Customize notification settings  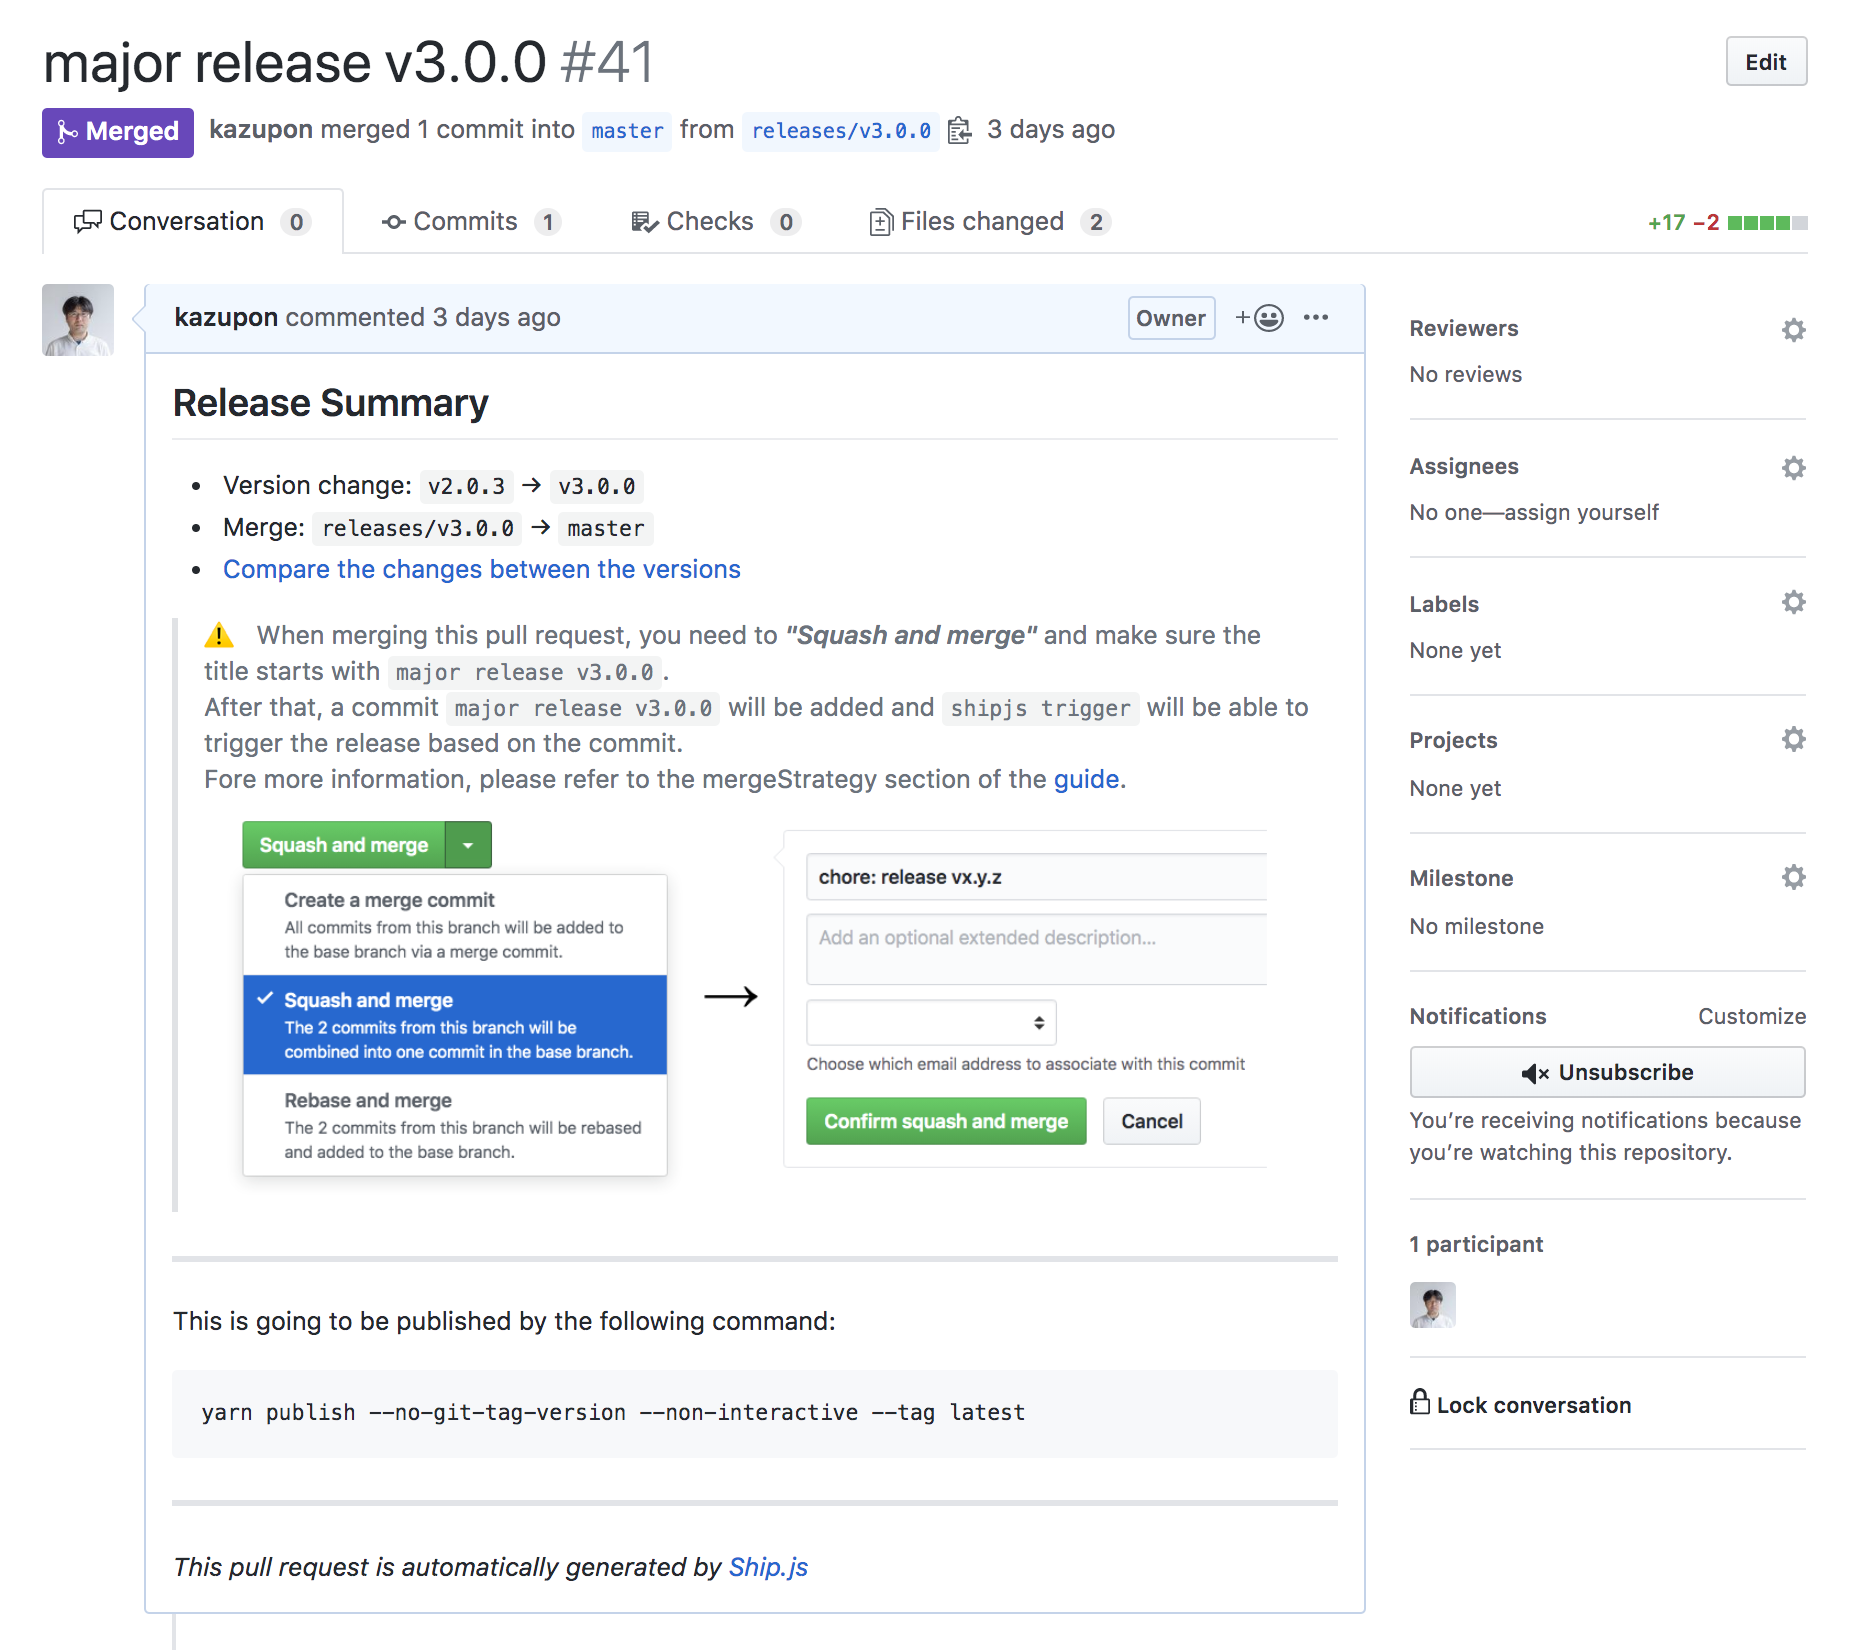coord(1751,1016)
